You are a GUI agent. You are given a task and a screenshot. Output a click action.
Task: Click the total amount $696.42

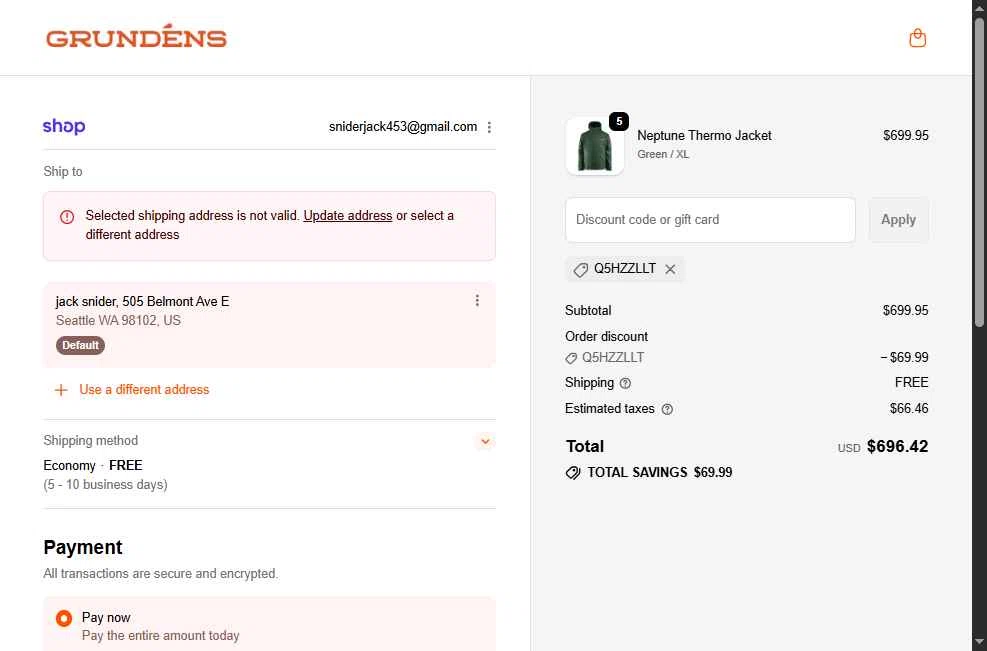pyautogui.click(x=897, y=446)
